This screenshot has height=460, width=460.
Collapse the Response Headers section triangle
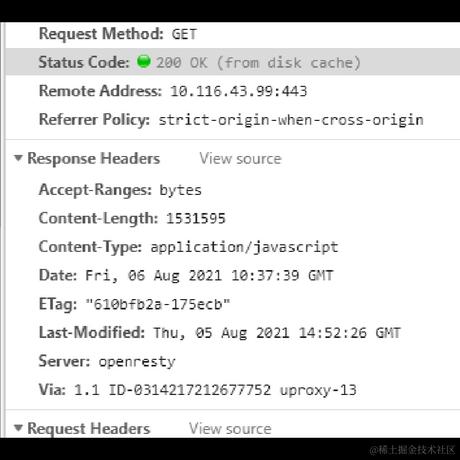[x=18, y=158]
